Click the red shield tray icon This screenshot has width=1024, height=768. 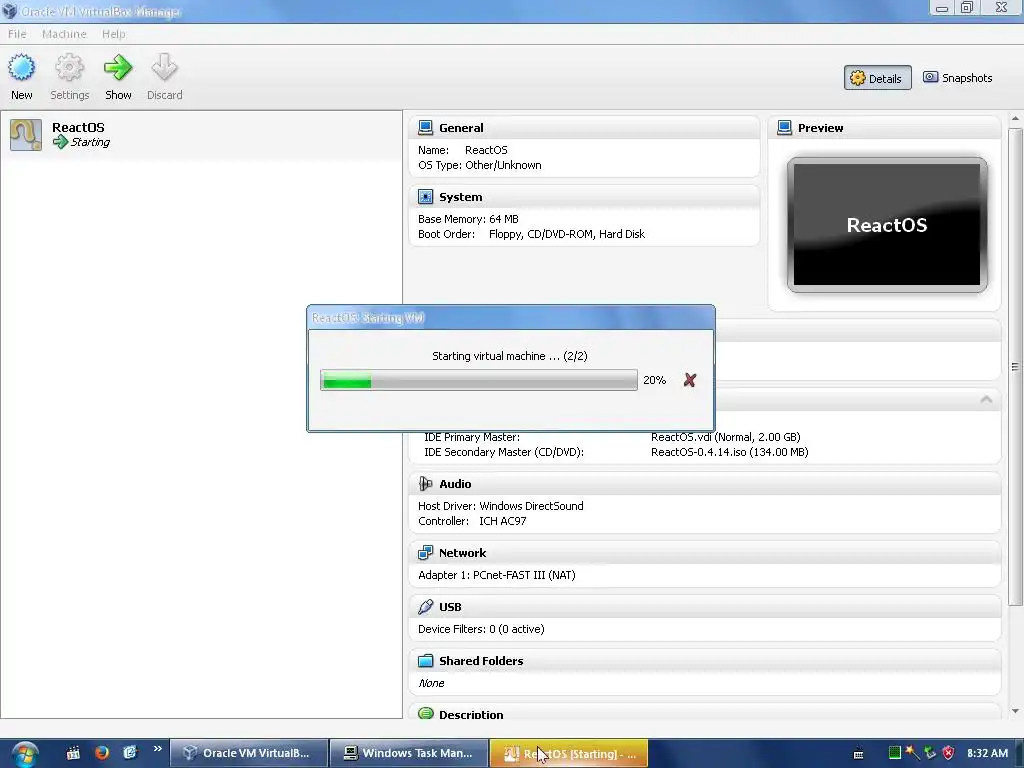948,753
